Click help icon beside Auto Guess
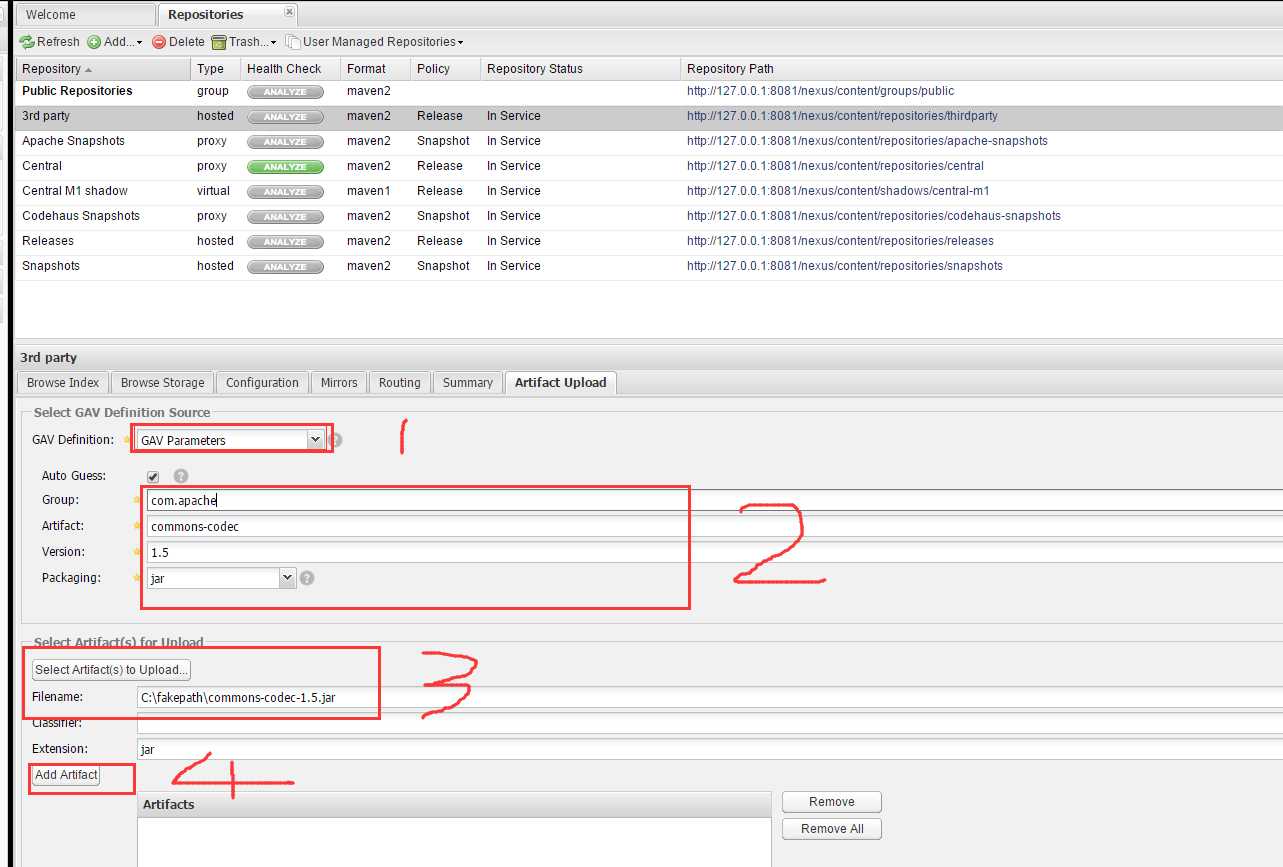1283x867 pixels. [181, 477]
